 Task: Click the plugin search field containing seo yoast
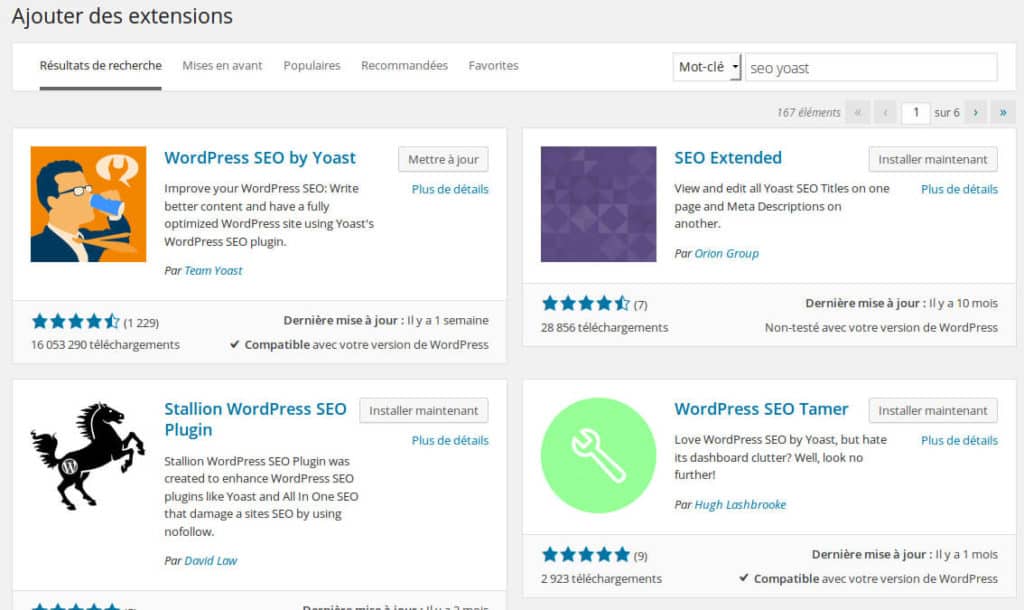coord(870,68)
